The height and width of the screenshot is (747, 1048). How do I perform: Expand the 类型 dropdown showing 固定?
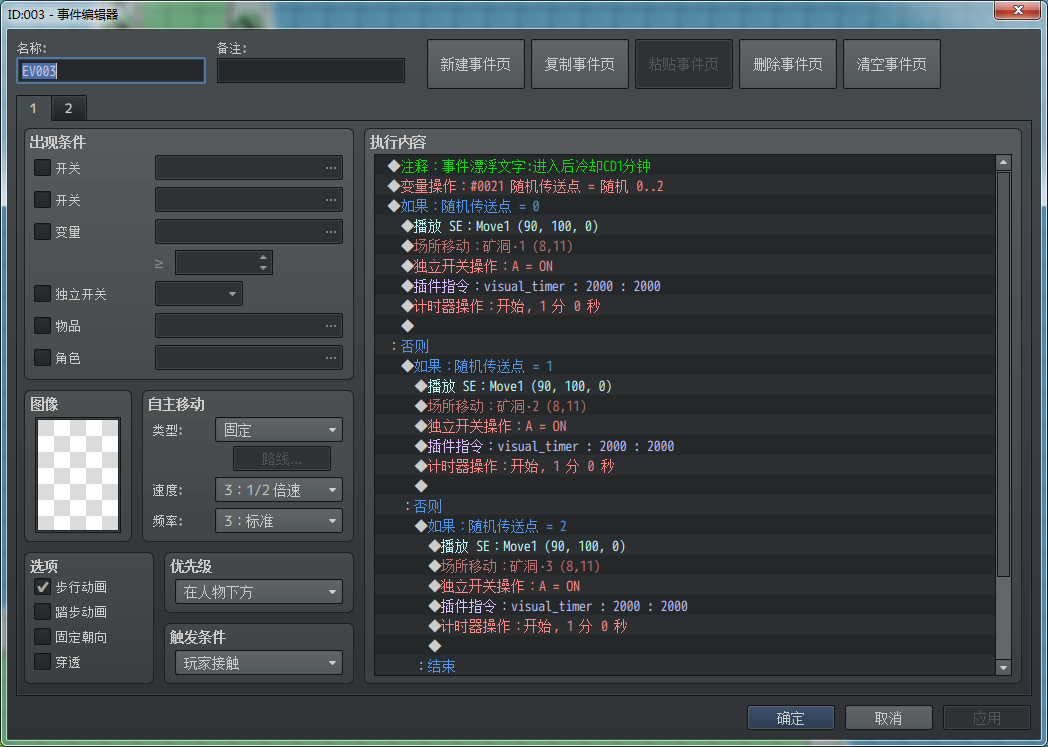click(x=279, y=430)
